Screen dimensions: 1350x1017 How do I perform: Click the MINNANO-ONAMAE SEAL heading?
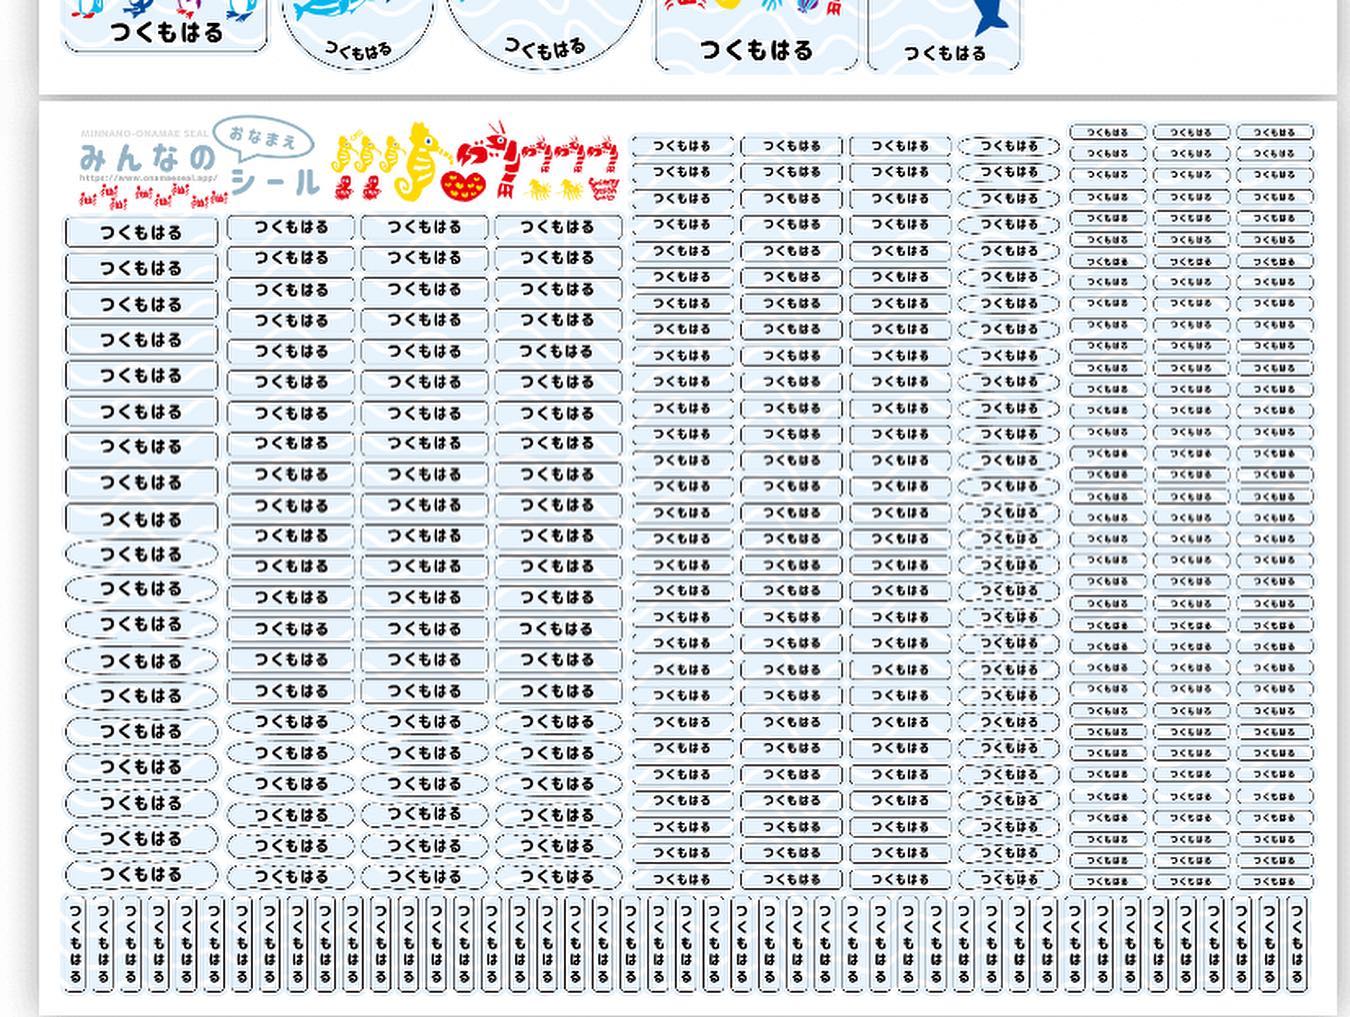(144, 132)
